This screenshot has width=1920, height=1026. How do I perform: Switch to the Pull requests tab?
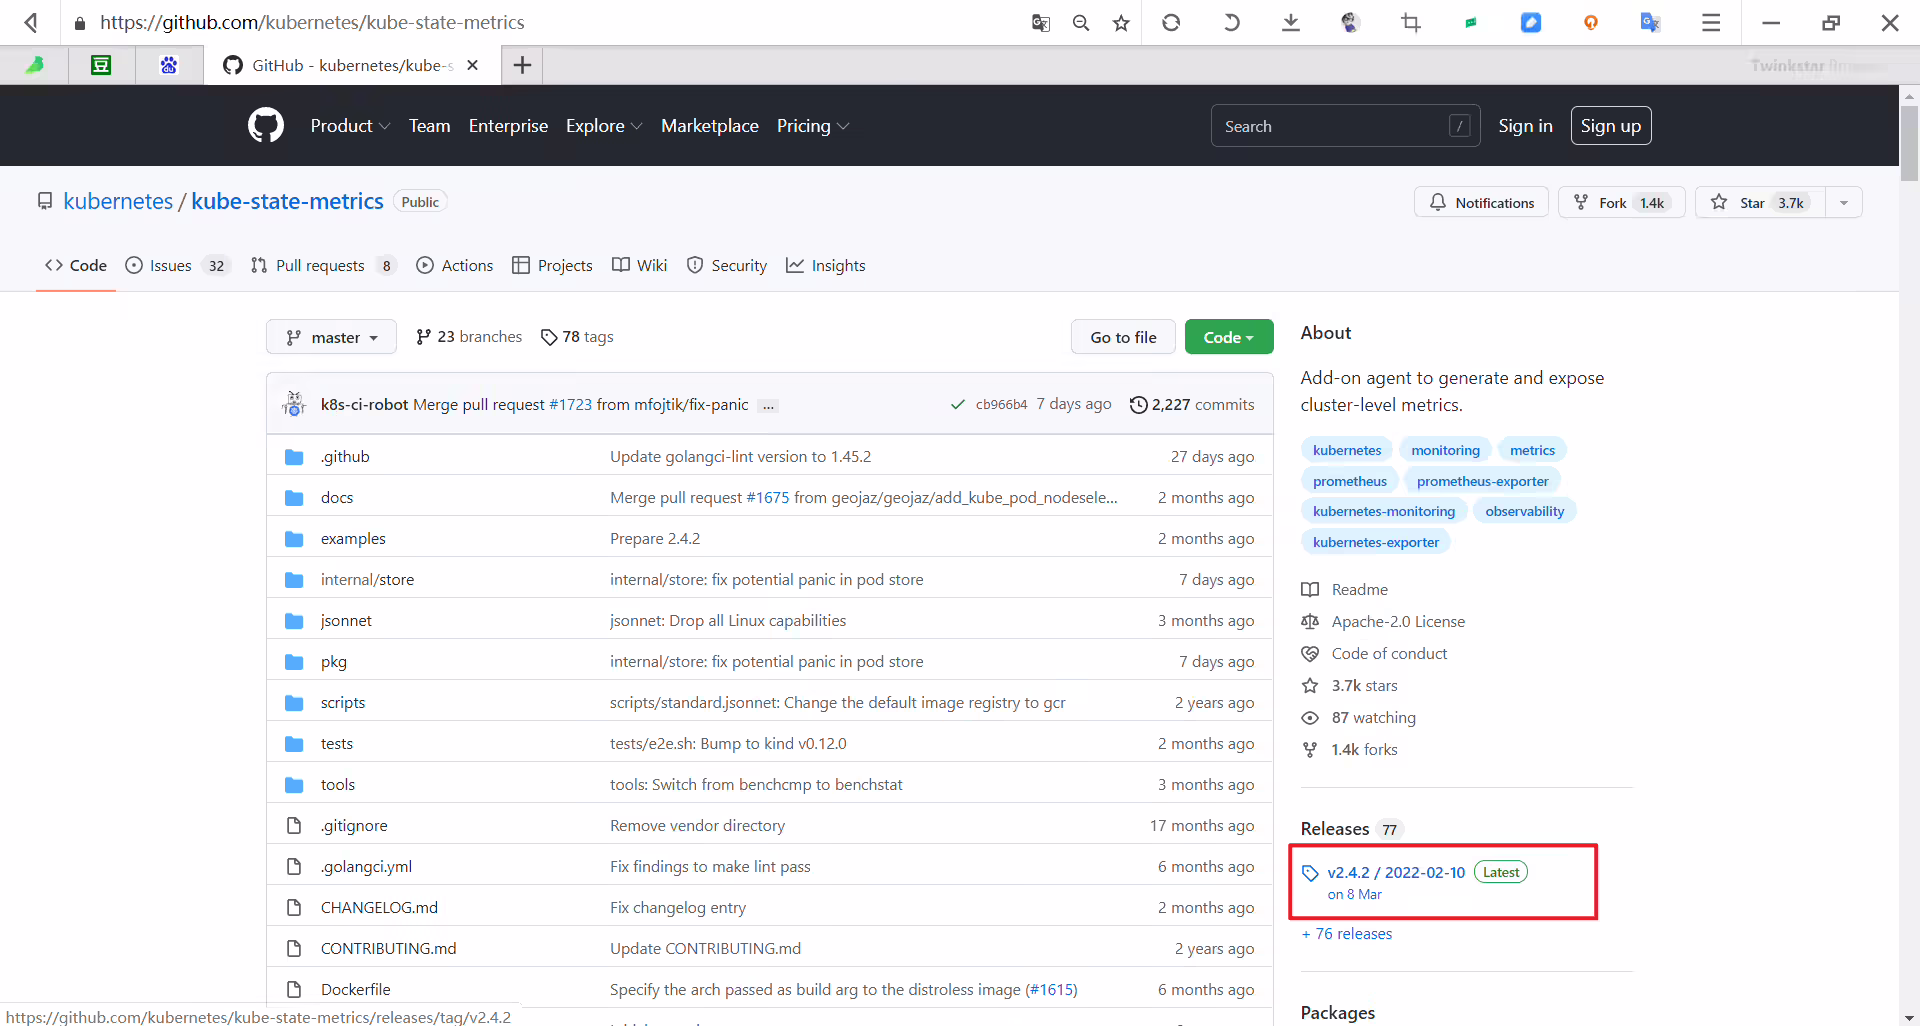[x=323, y=265]
